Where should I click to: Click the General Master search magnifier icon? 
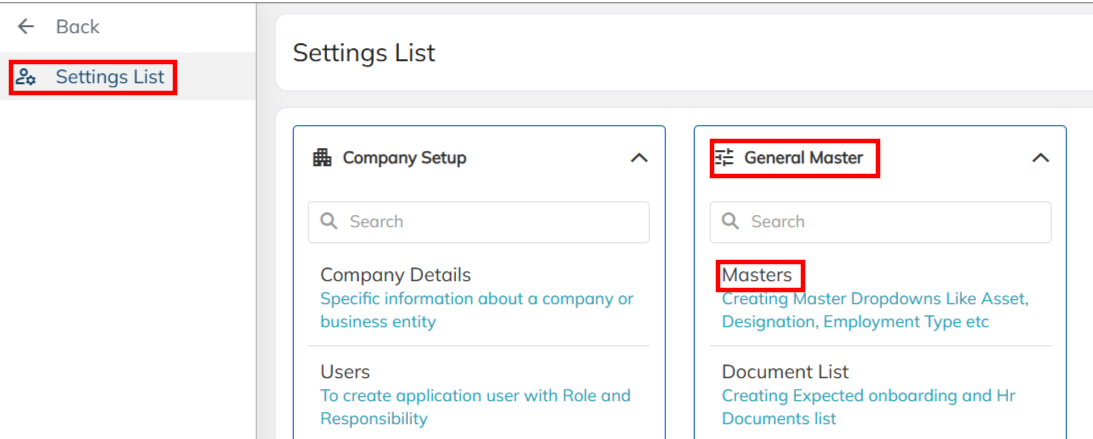coord(731,222)
